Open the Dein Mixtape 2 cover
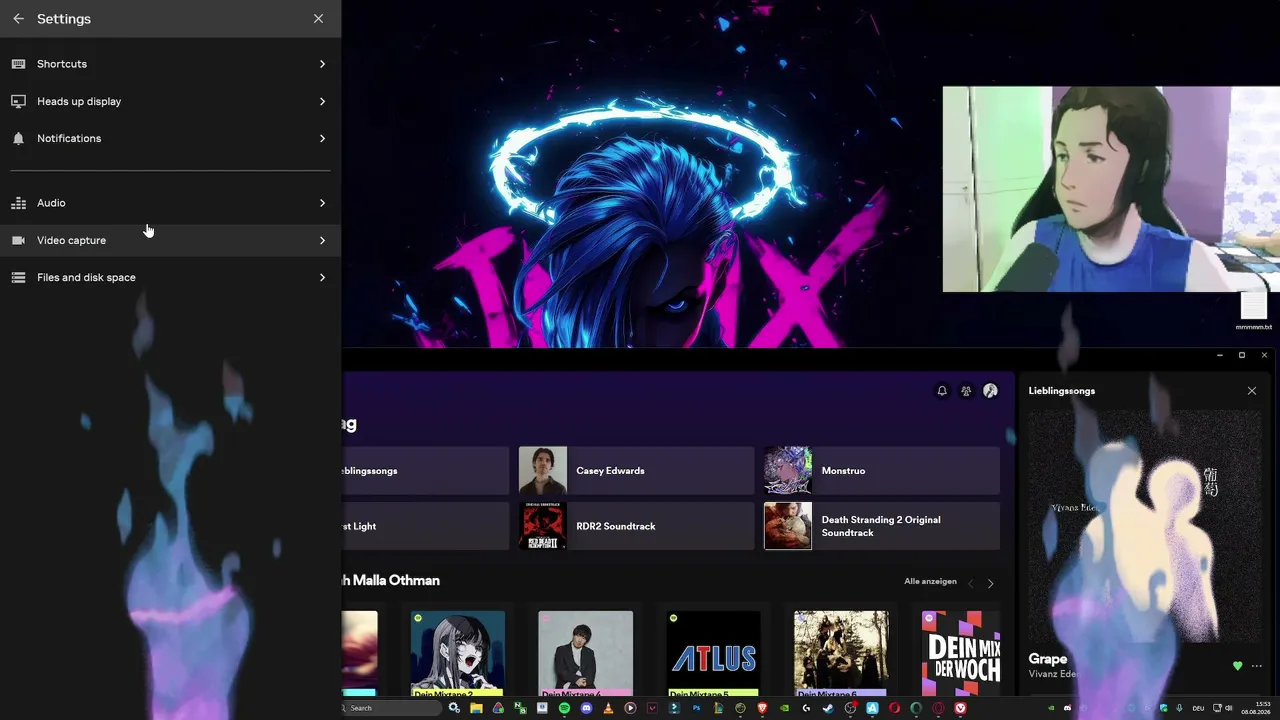The image size is (1280, 720). [x=458, y=654]
